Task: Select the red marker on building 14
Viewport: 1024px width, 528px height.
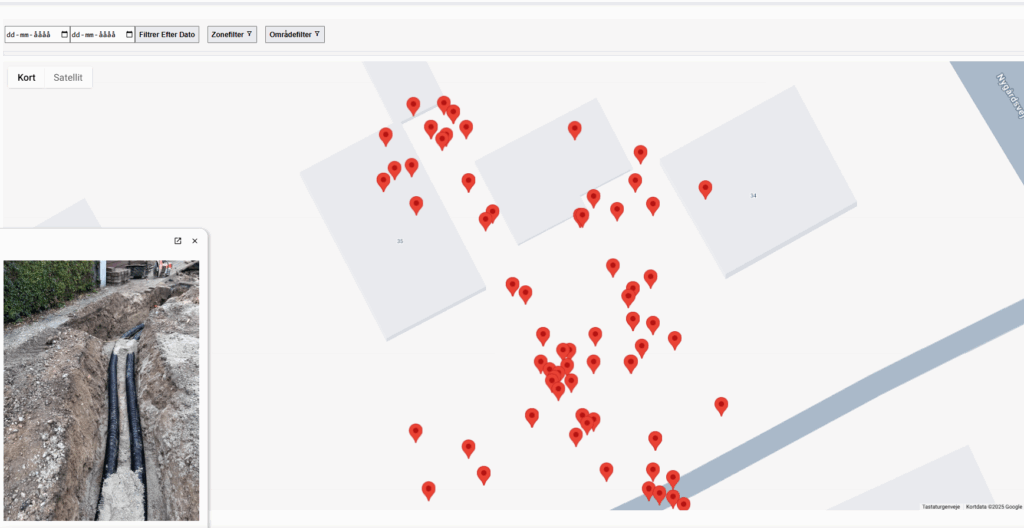Action: (x=705, y=188)
